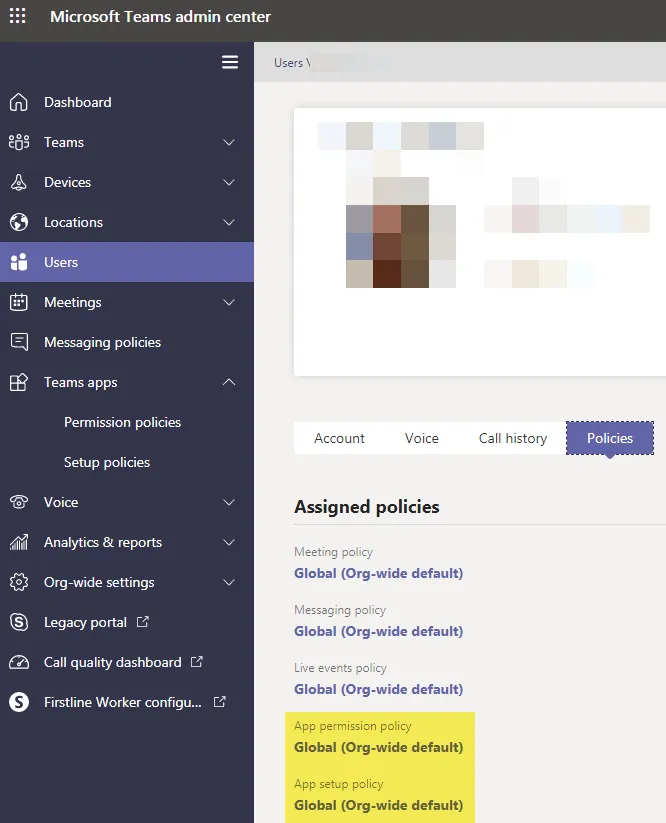Click the Live events policy label
666x823 pixels.
click(x=340, y=668)
